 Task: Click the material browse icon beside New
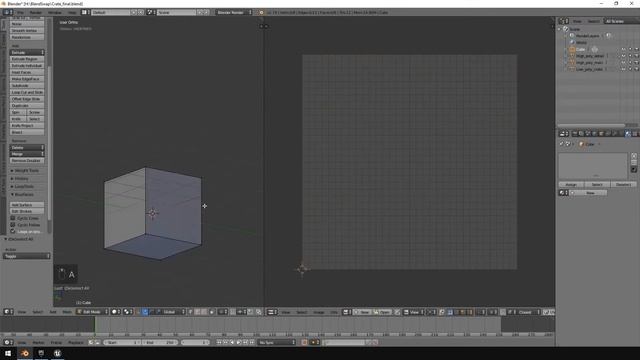pos(563,193)
